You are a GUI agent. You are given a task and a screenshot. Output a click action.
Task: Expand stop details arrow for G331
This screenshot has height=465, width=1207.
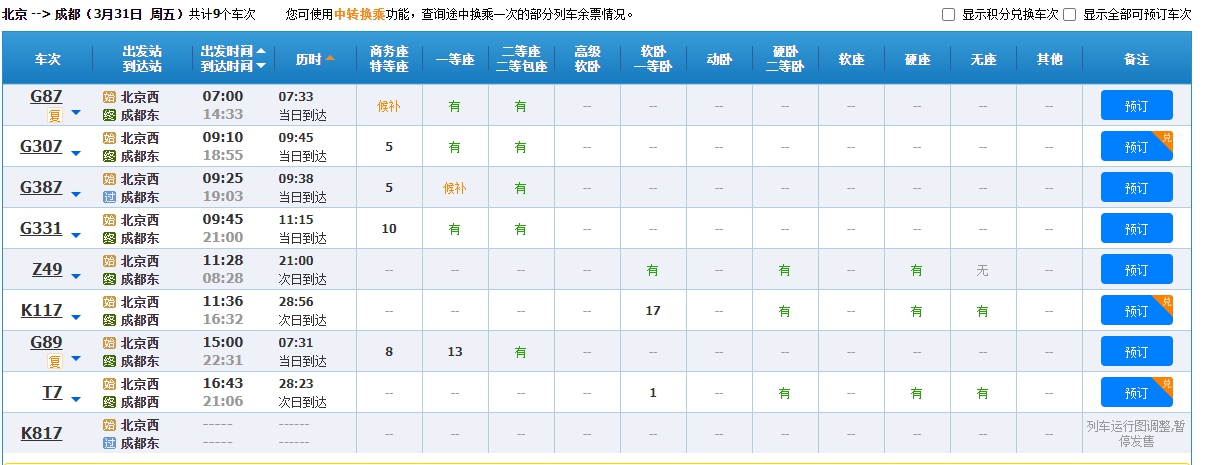pos(75,235)
